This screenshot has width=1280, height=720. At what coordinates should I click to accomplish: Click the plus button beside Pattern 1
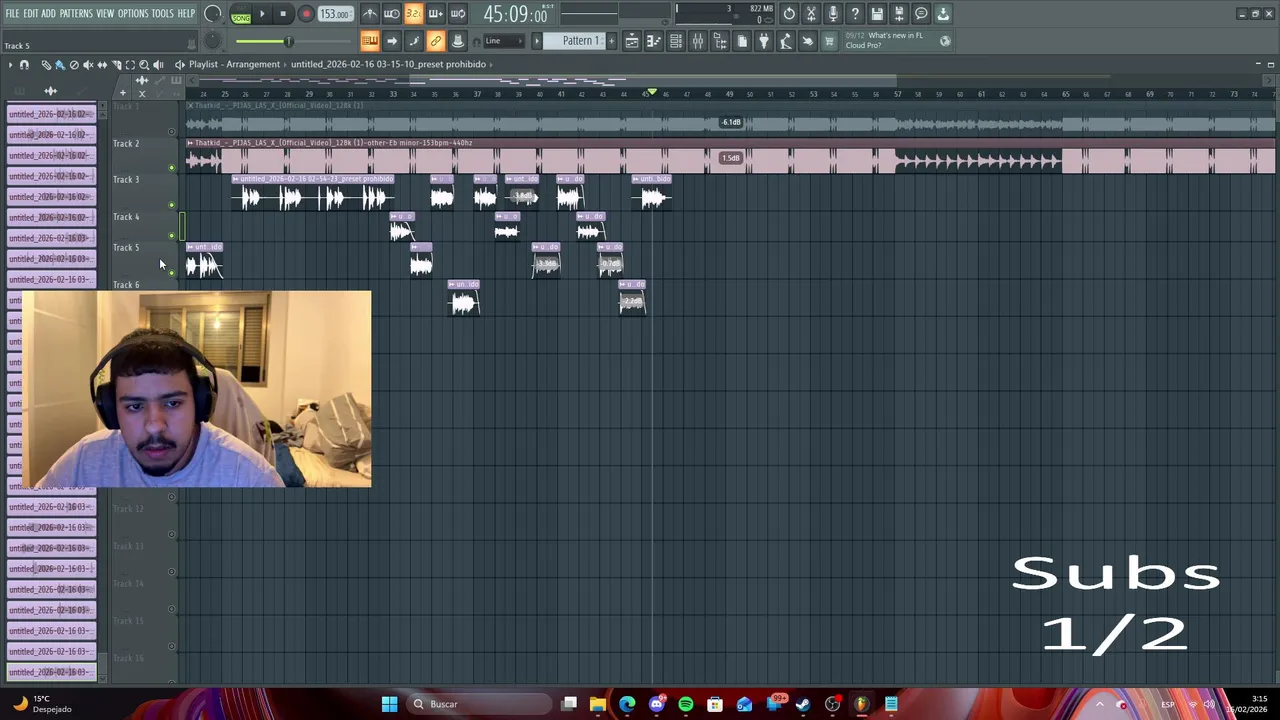[x=611, y=41]
